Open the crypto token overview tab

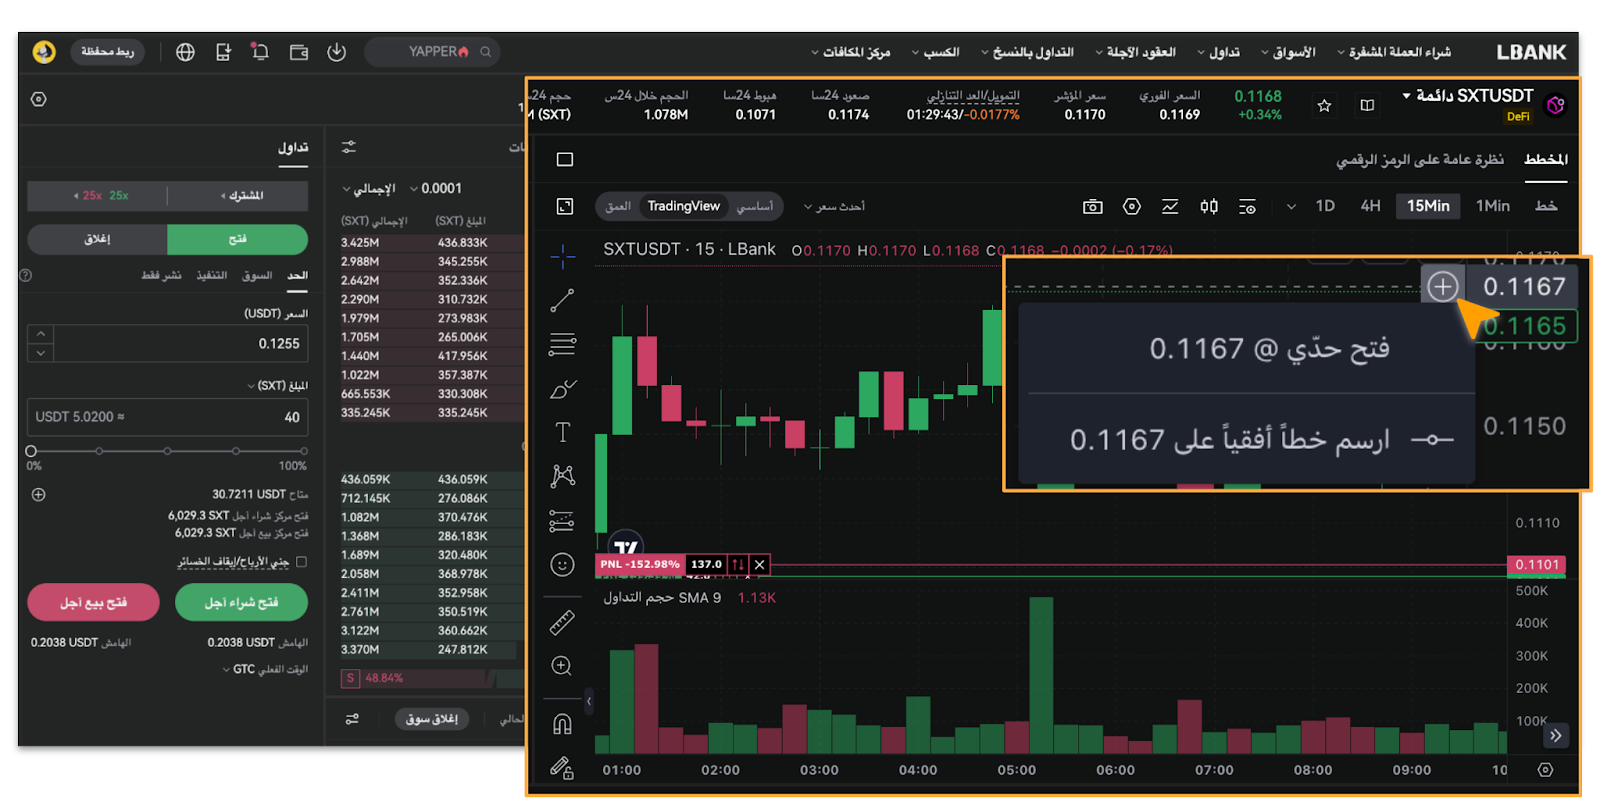click(x=1420, y=160)
